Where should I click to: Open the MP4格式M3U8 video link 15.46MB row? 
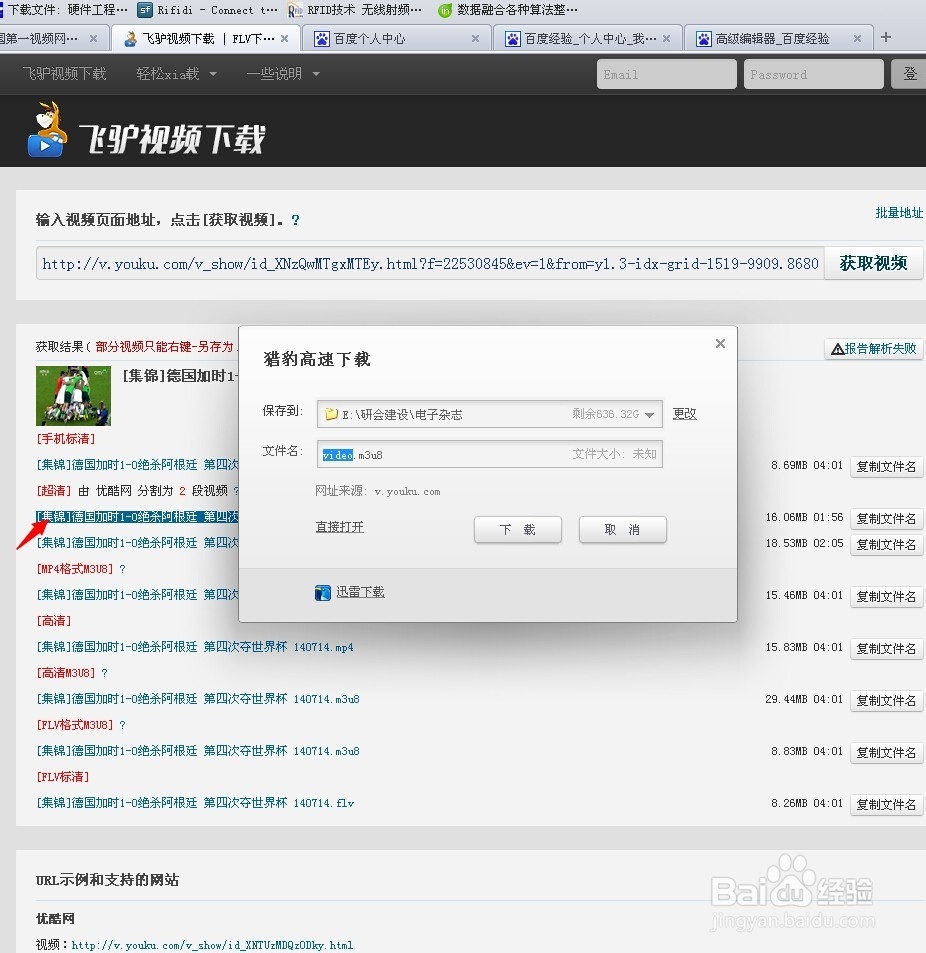point(137,594)
